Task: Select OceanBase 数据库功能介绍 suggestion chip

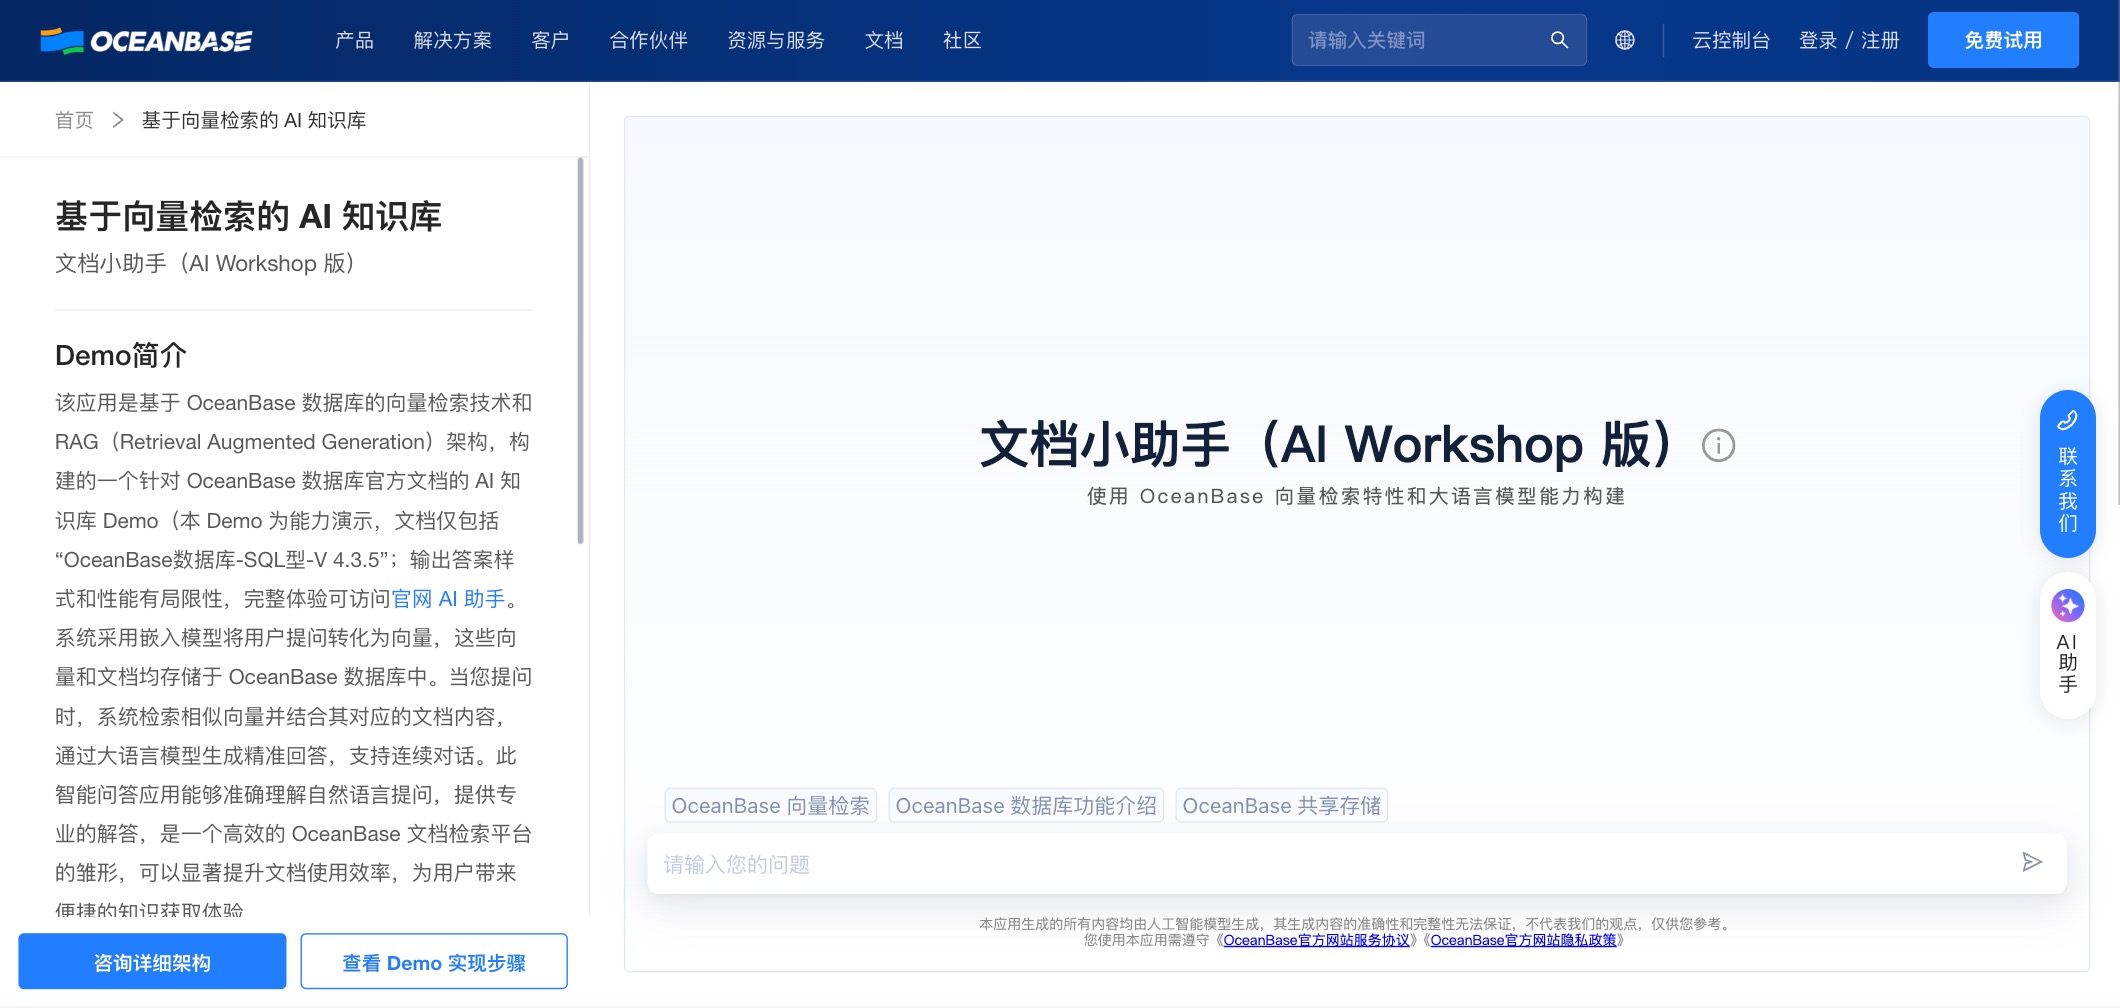Action: (1026, 805)
